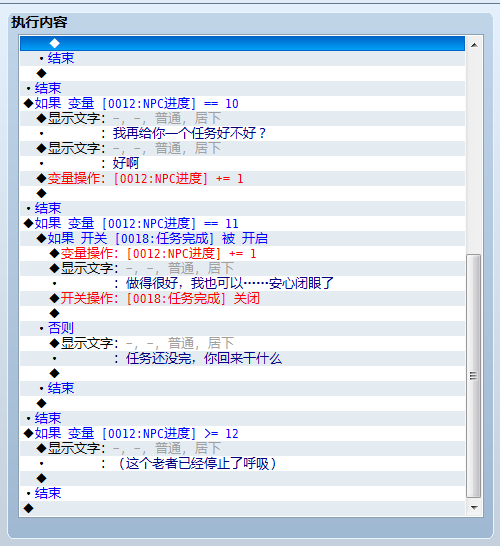This screenshot has width=500, height=546.
Task: Select the indented 结束 row below 任务还没完
Action: (242, 388)
